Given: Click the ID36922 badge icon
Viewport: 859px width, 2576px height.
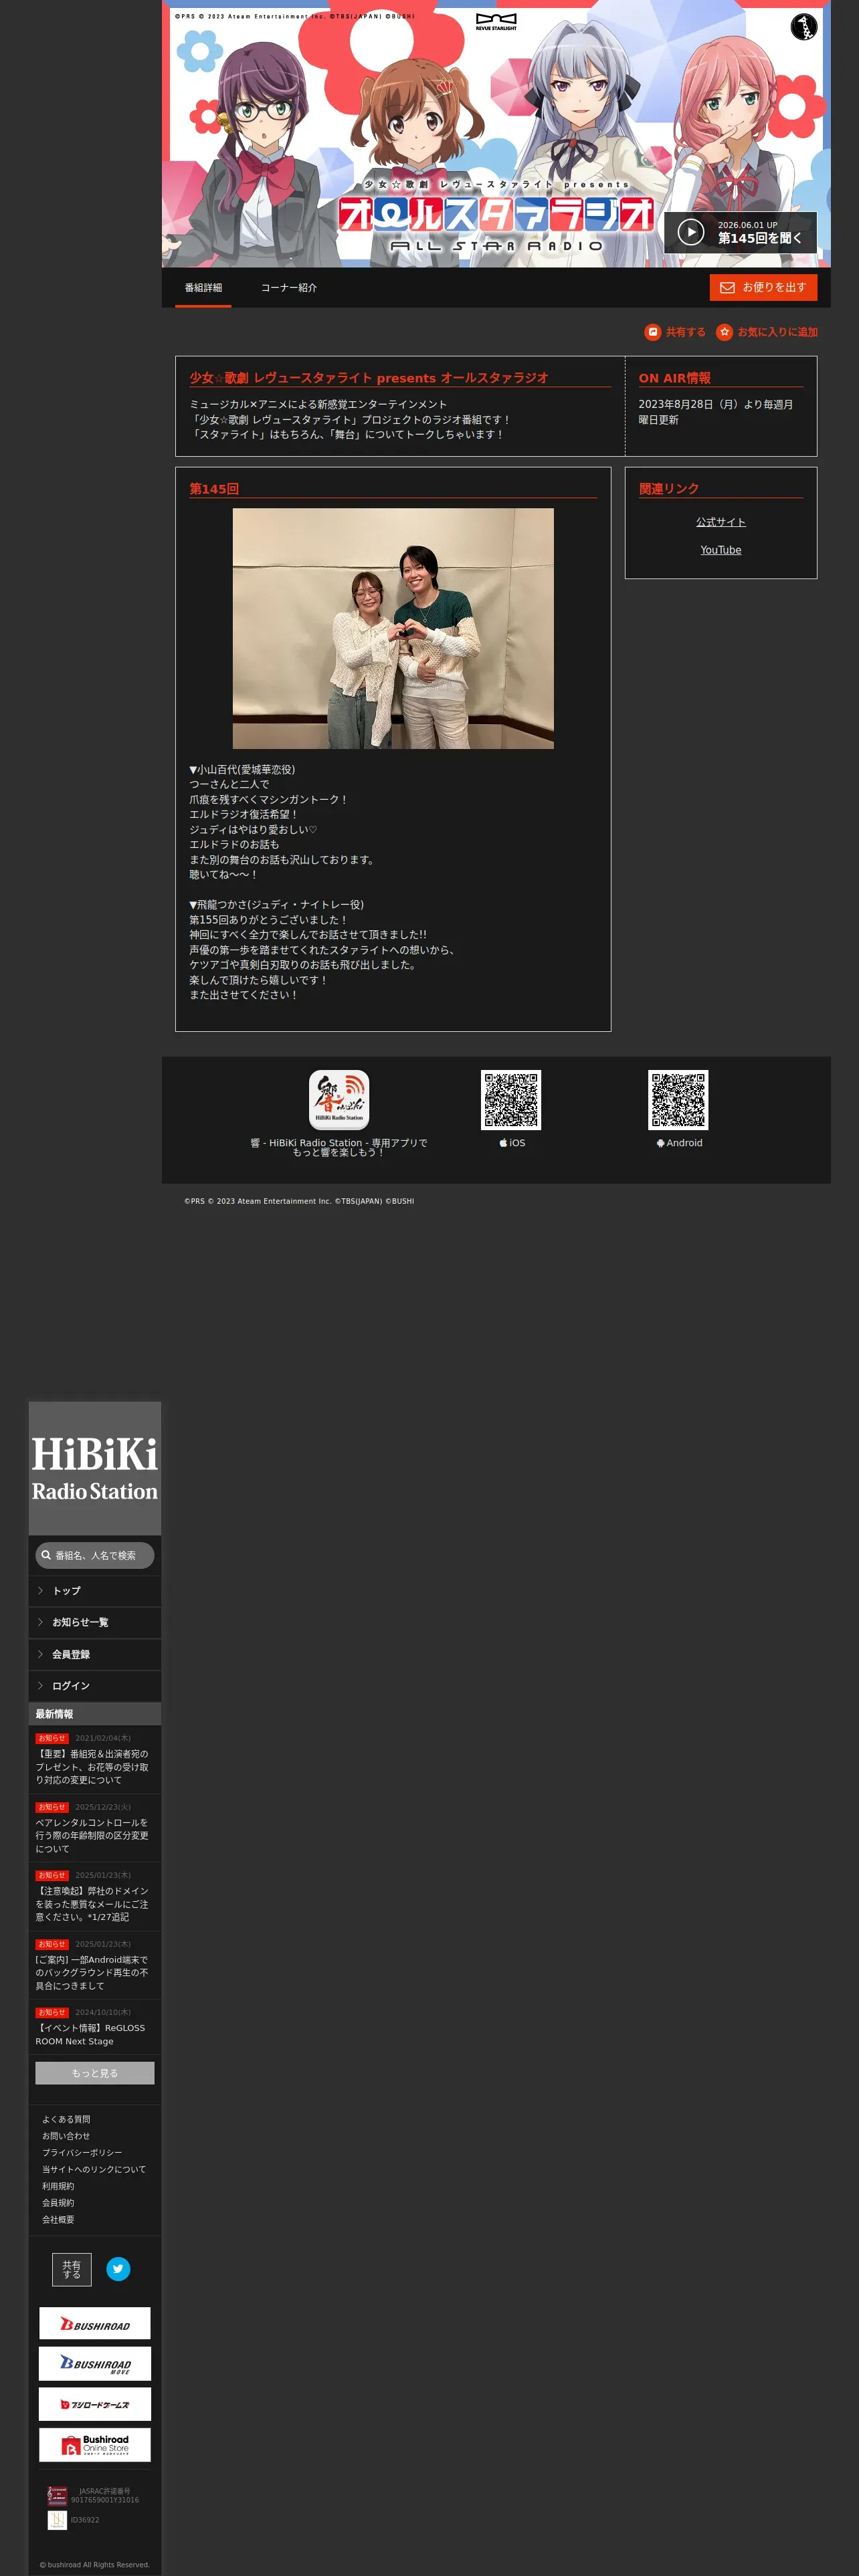Looking at the screenshot, I should (x=57, y=2520).
